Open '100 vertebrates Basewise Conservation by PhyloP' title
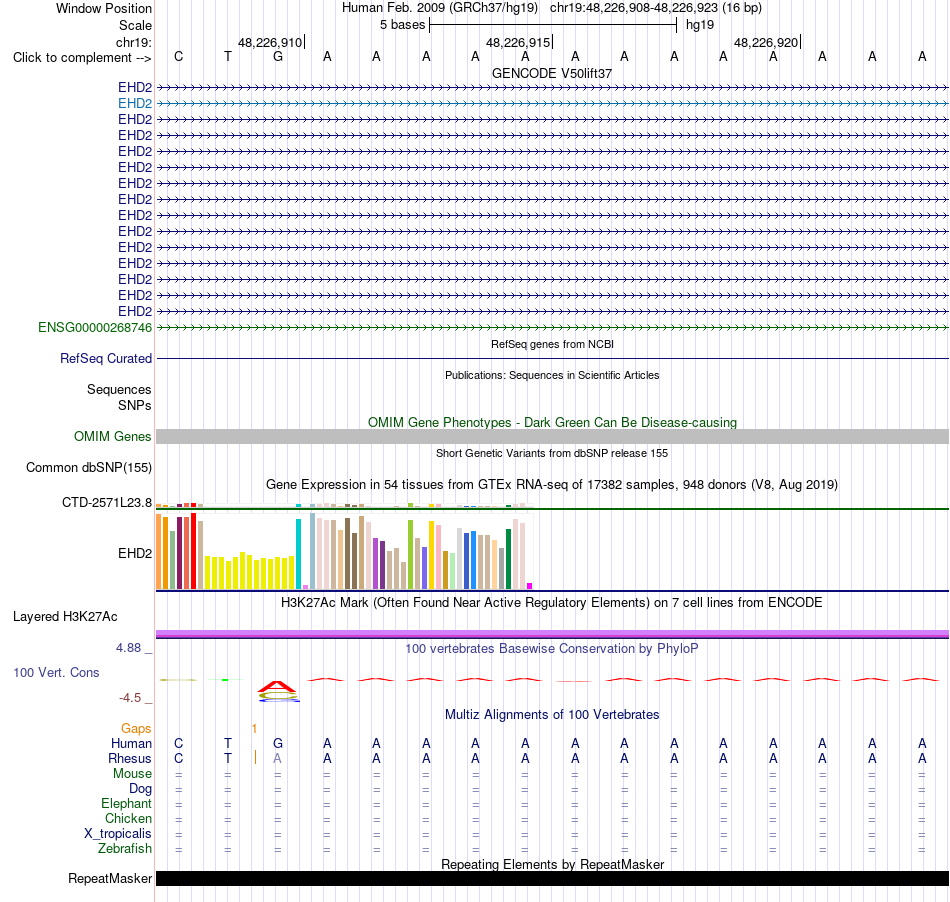This screenshot has width=950, height=902. pyautogui.click(x=552, y=649)
